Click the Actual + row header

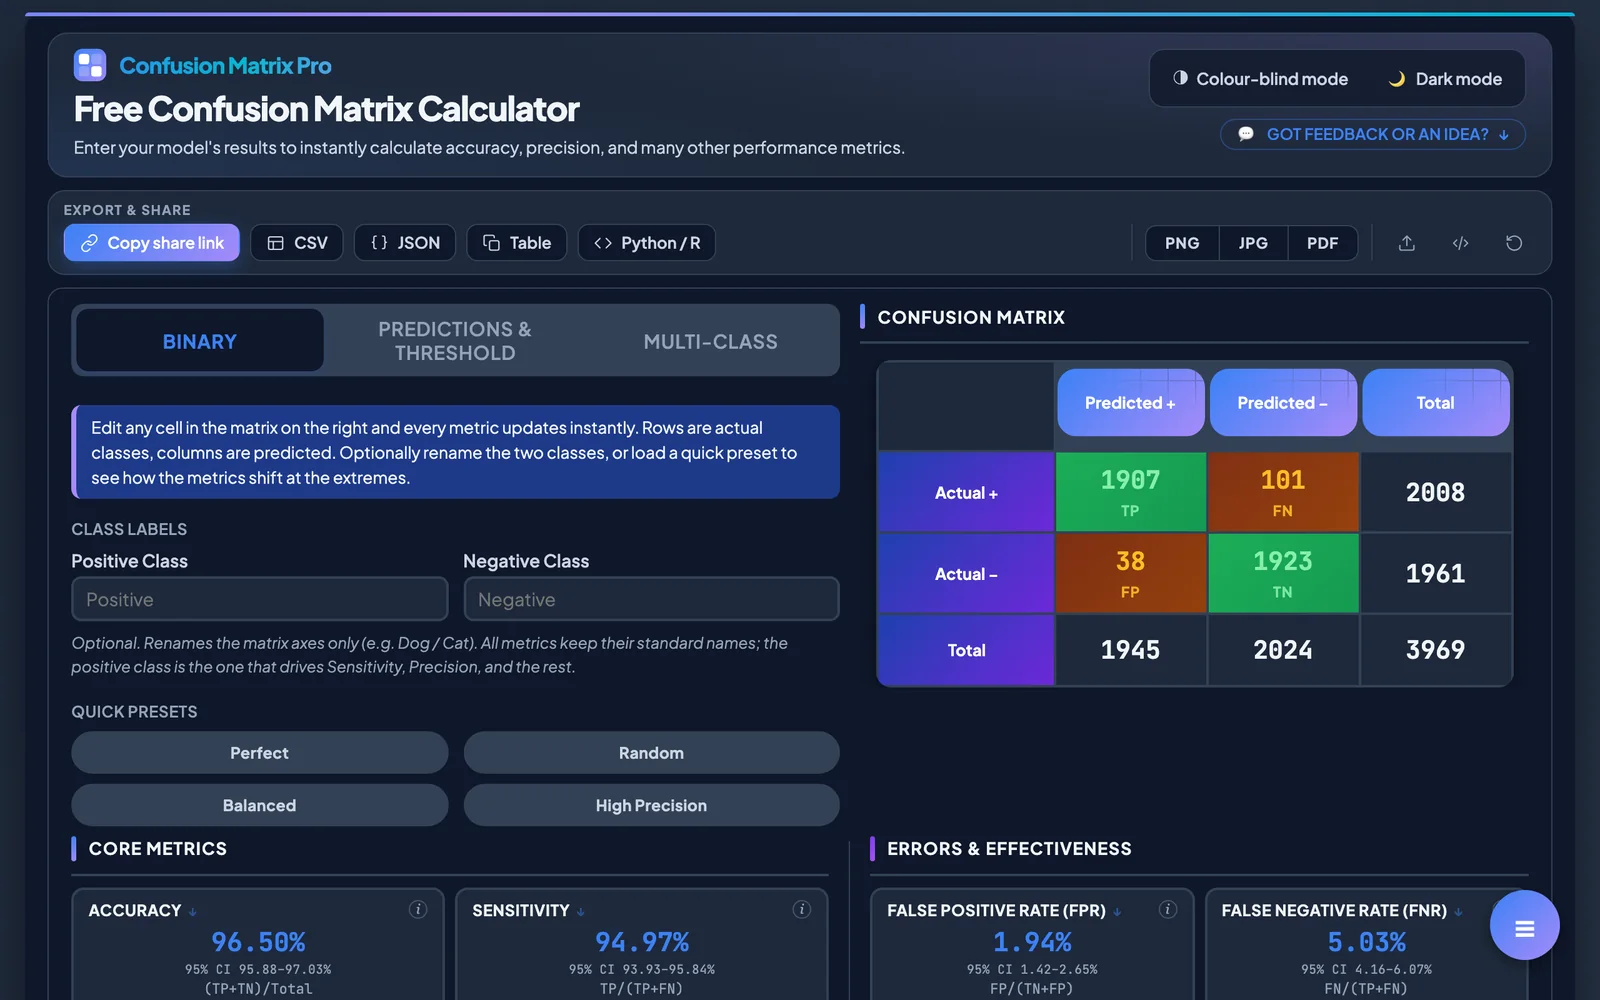966,492
